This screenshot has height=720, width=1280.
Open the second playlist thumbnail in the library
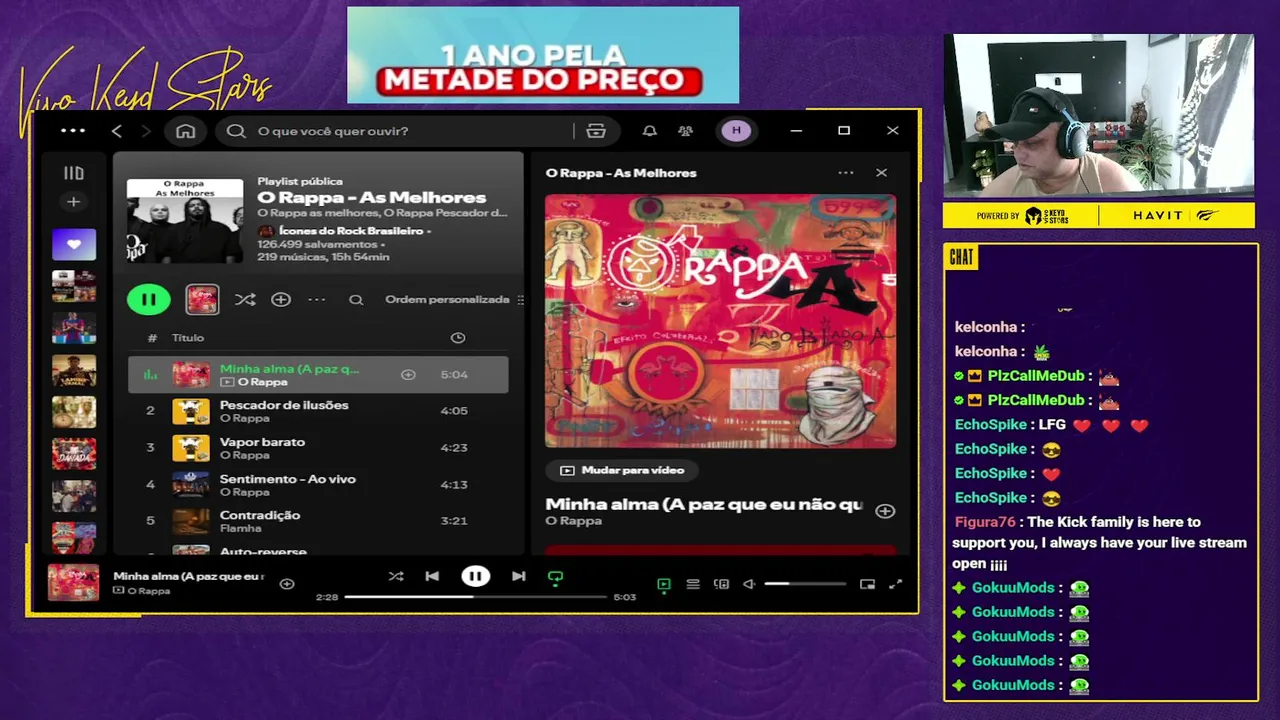tap(74, 286)
